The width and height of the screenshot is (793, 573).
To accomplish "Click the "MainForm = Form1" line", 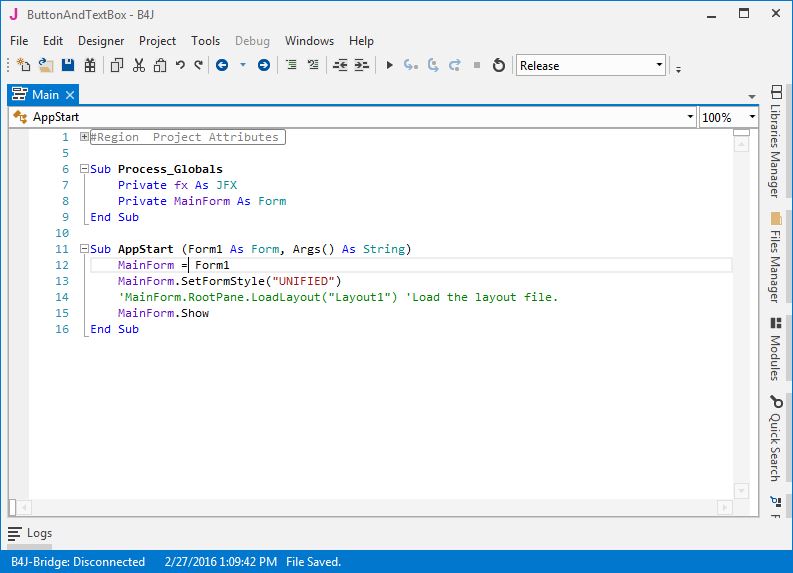I will coord(173,265).
